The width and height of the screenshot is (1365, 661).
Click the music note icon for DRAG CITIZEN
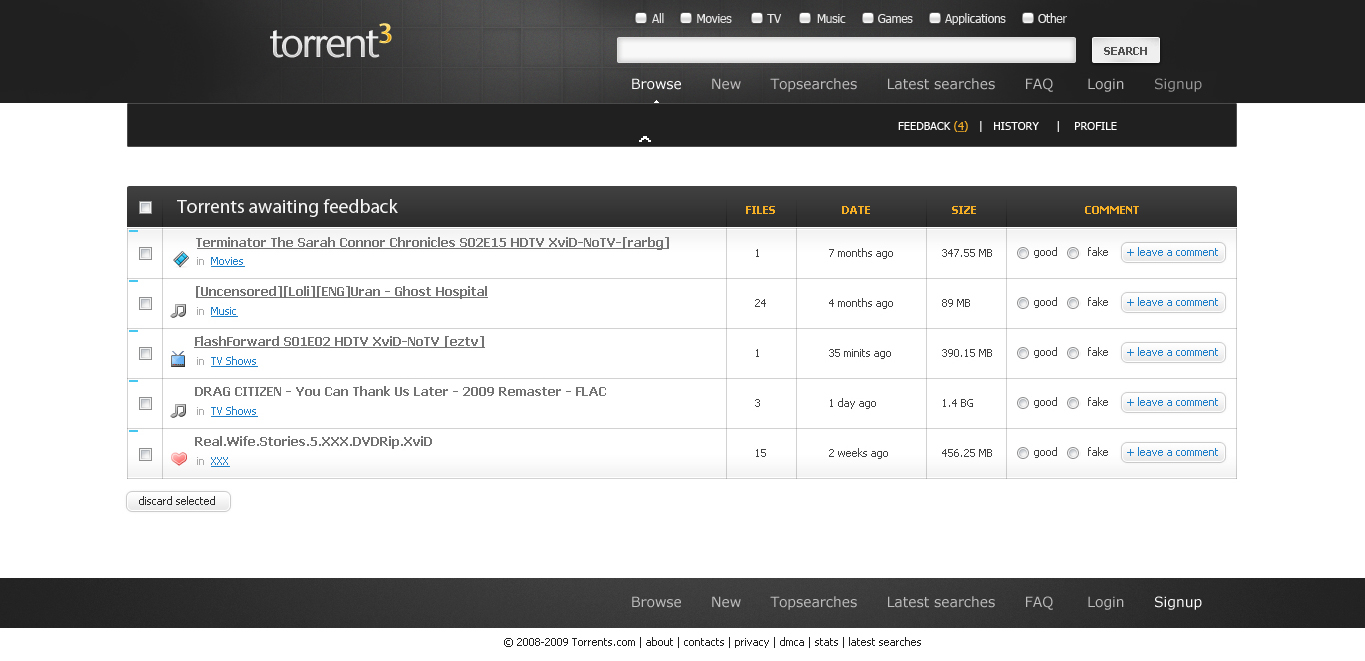(x=179, y=410)
